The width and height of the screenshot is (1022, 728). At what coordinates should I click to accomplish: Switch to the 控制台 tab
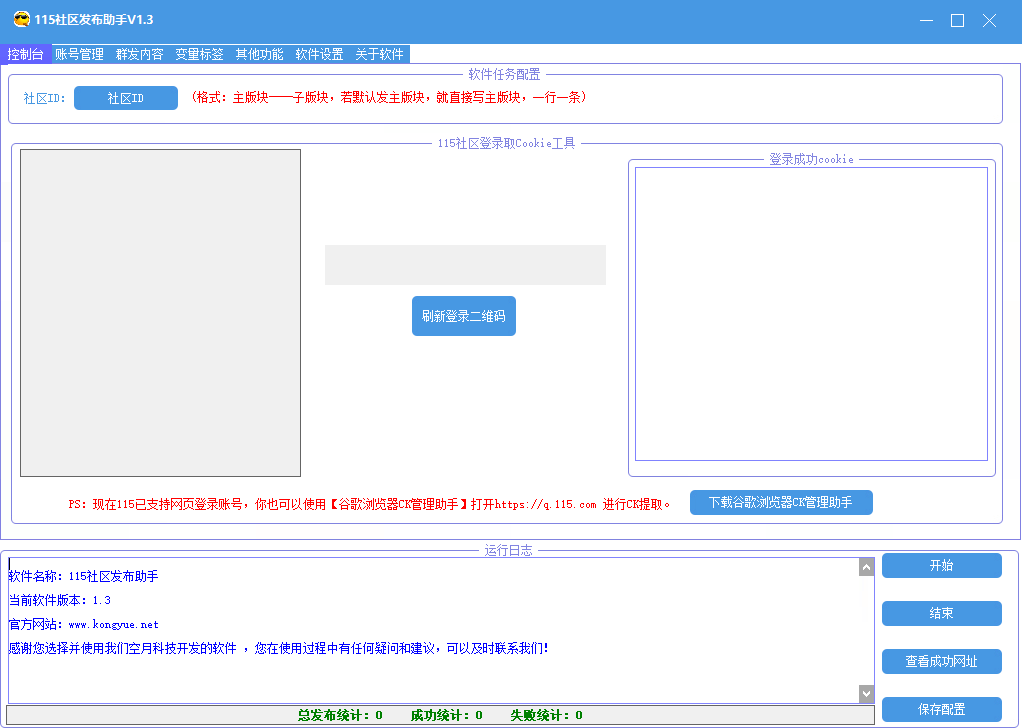coord(25,54)
